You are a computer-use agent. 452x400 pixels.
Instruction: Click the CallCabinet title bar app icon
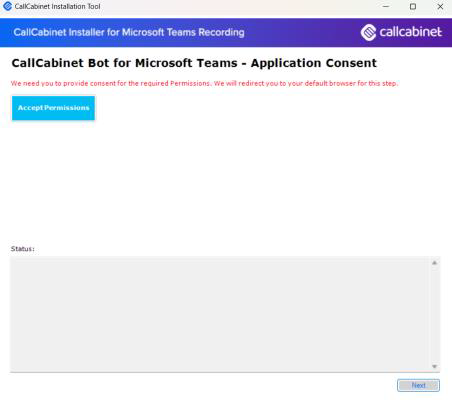7,6
